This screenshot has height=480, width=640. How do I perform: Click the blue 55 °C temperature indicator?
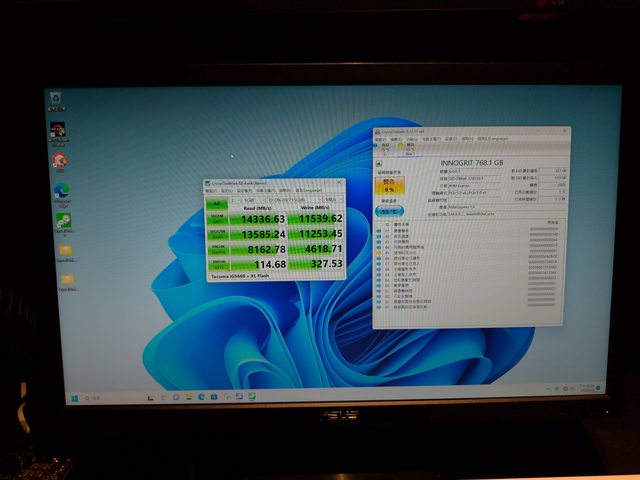(x=389, y=211)
